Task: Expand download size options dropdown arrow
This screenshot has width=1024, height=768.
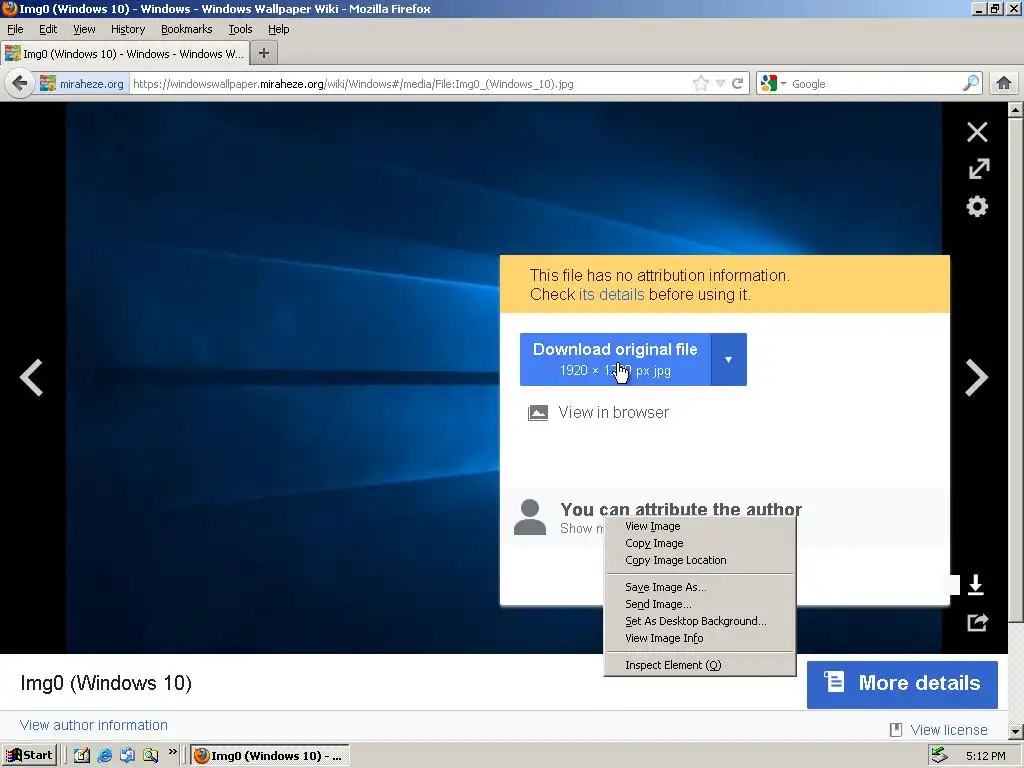Action: tap(729, 360)
